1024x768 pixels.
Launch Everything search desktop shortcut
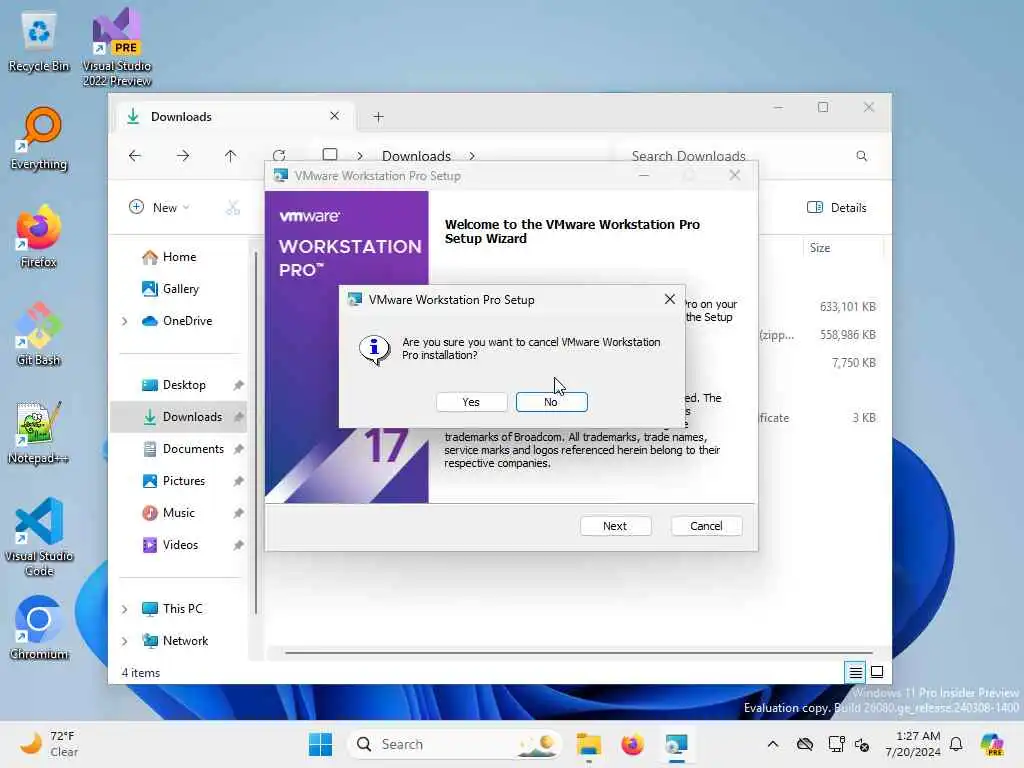[x=39, y=139]
